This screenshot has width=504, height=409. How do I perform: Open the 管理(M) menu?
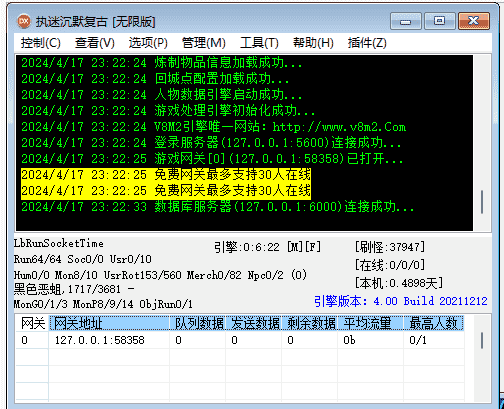coord(204,43)
